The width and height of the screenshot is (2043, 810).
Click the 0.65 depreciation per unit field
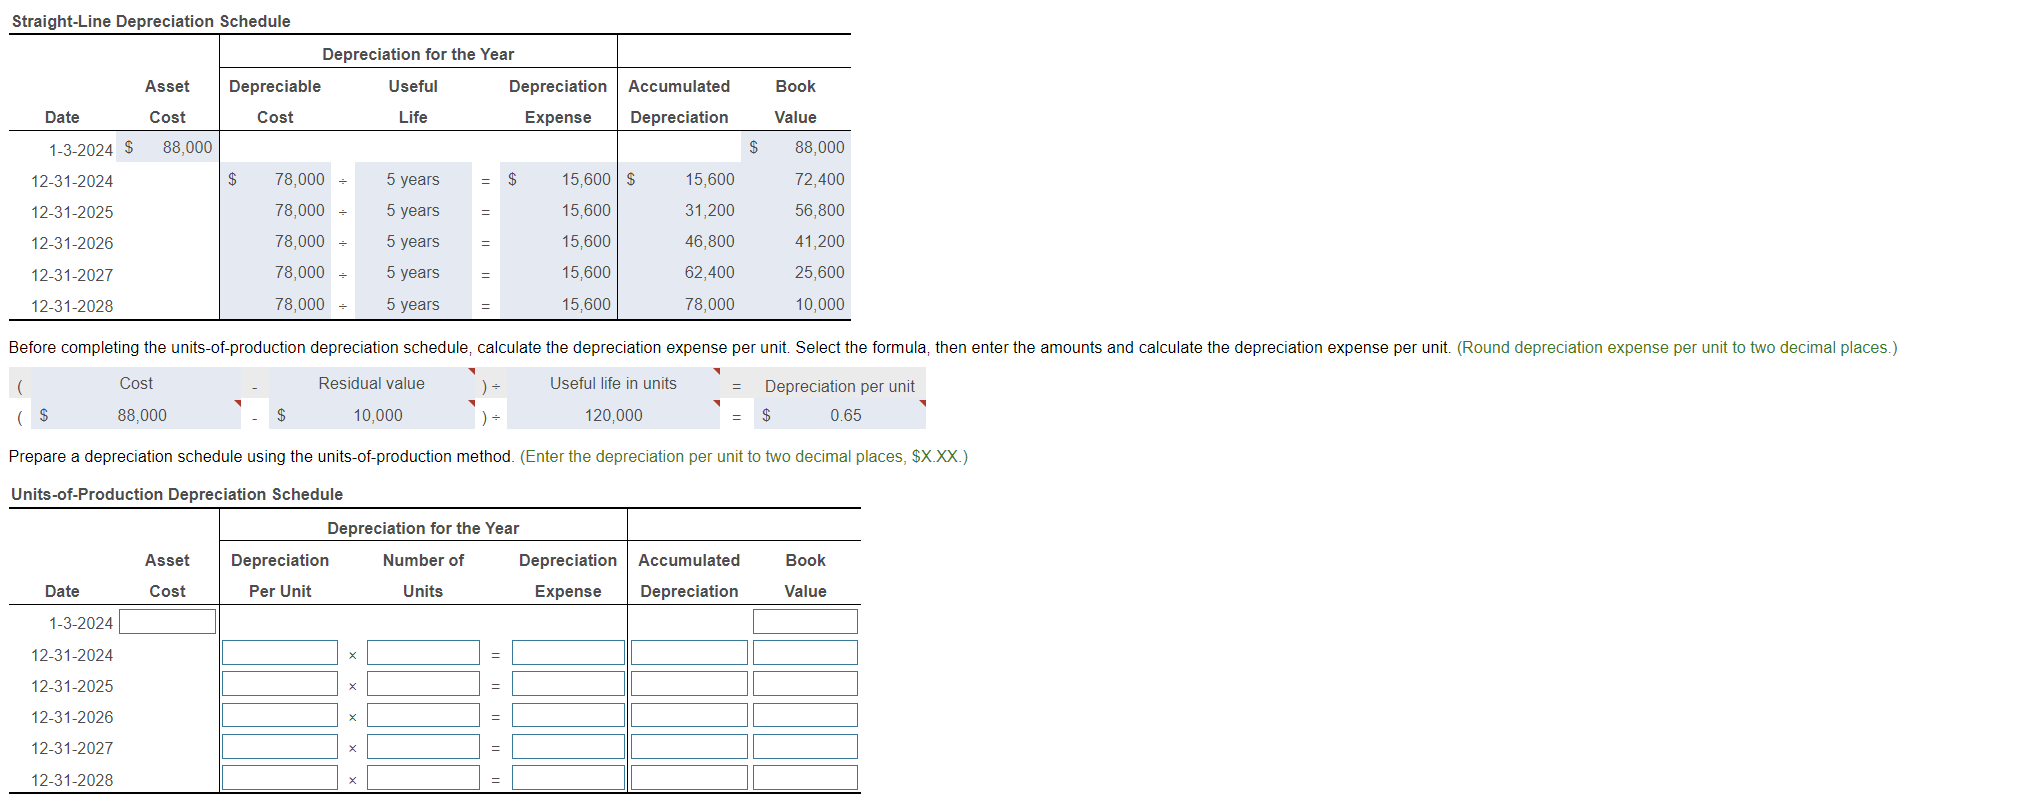point(839,415)
